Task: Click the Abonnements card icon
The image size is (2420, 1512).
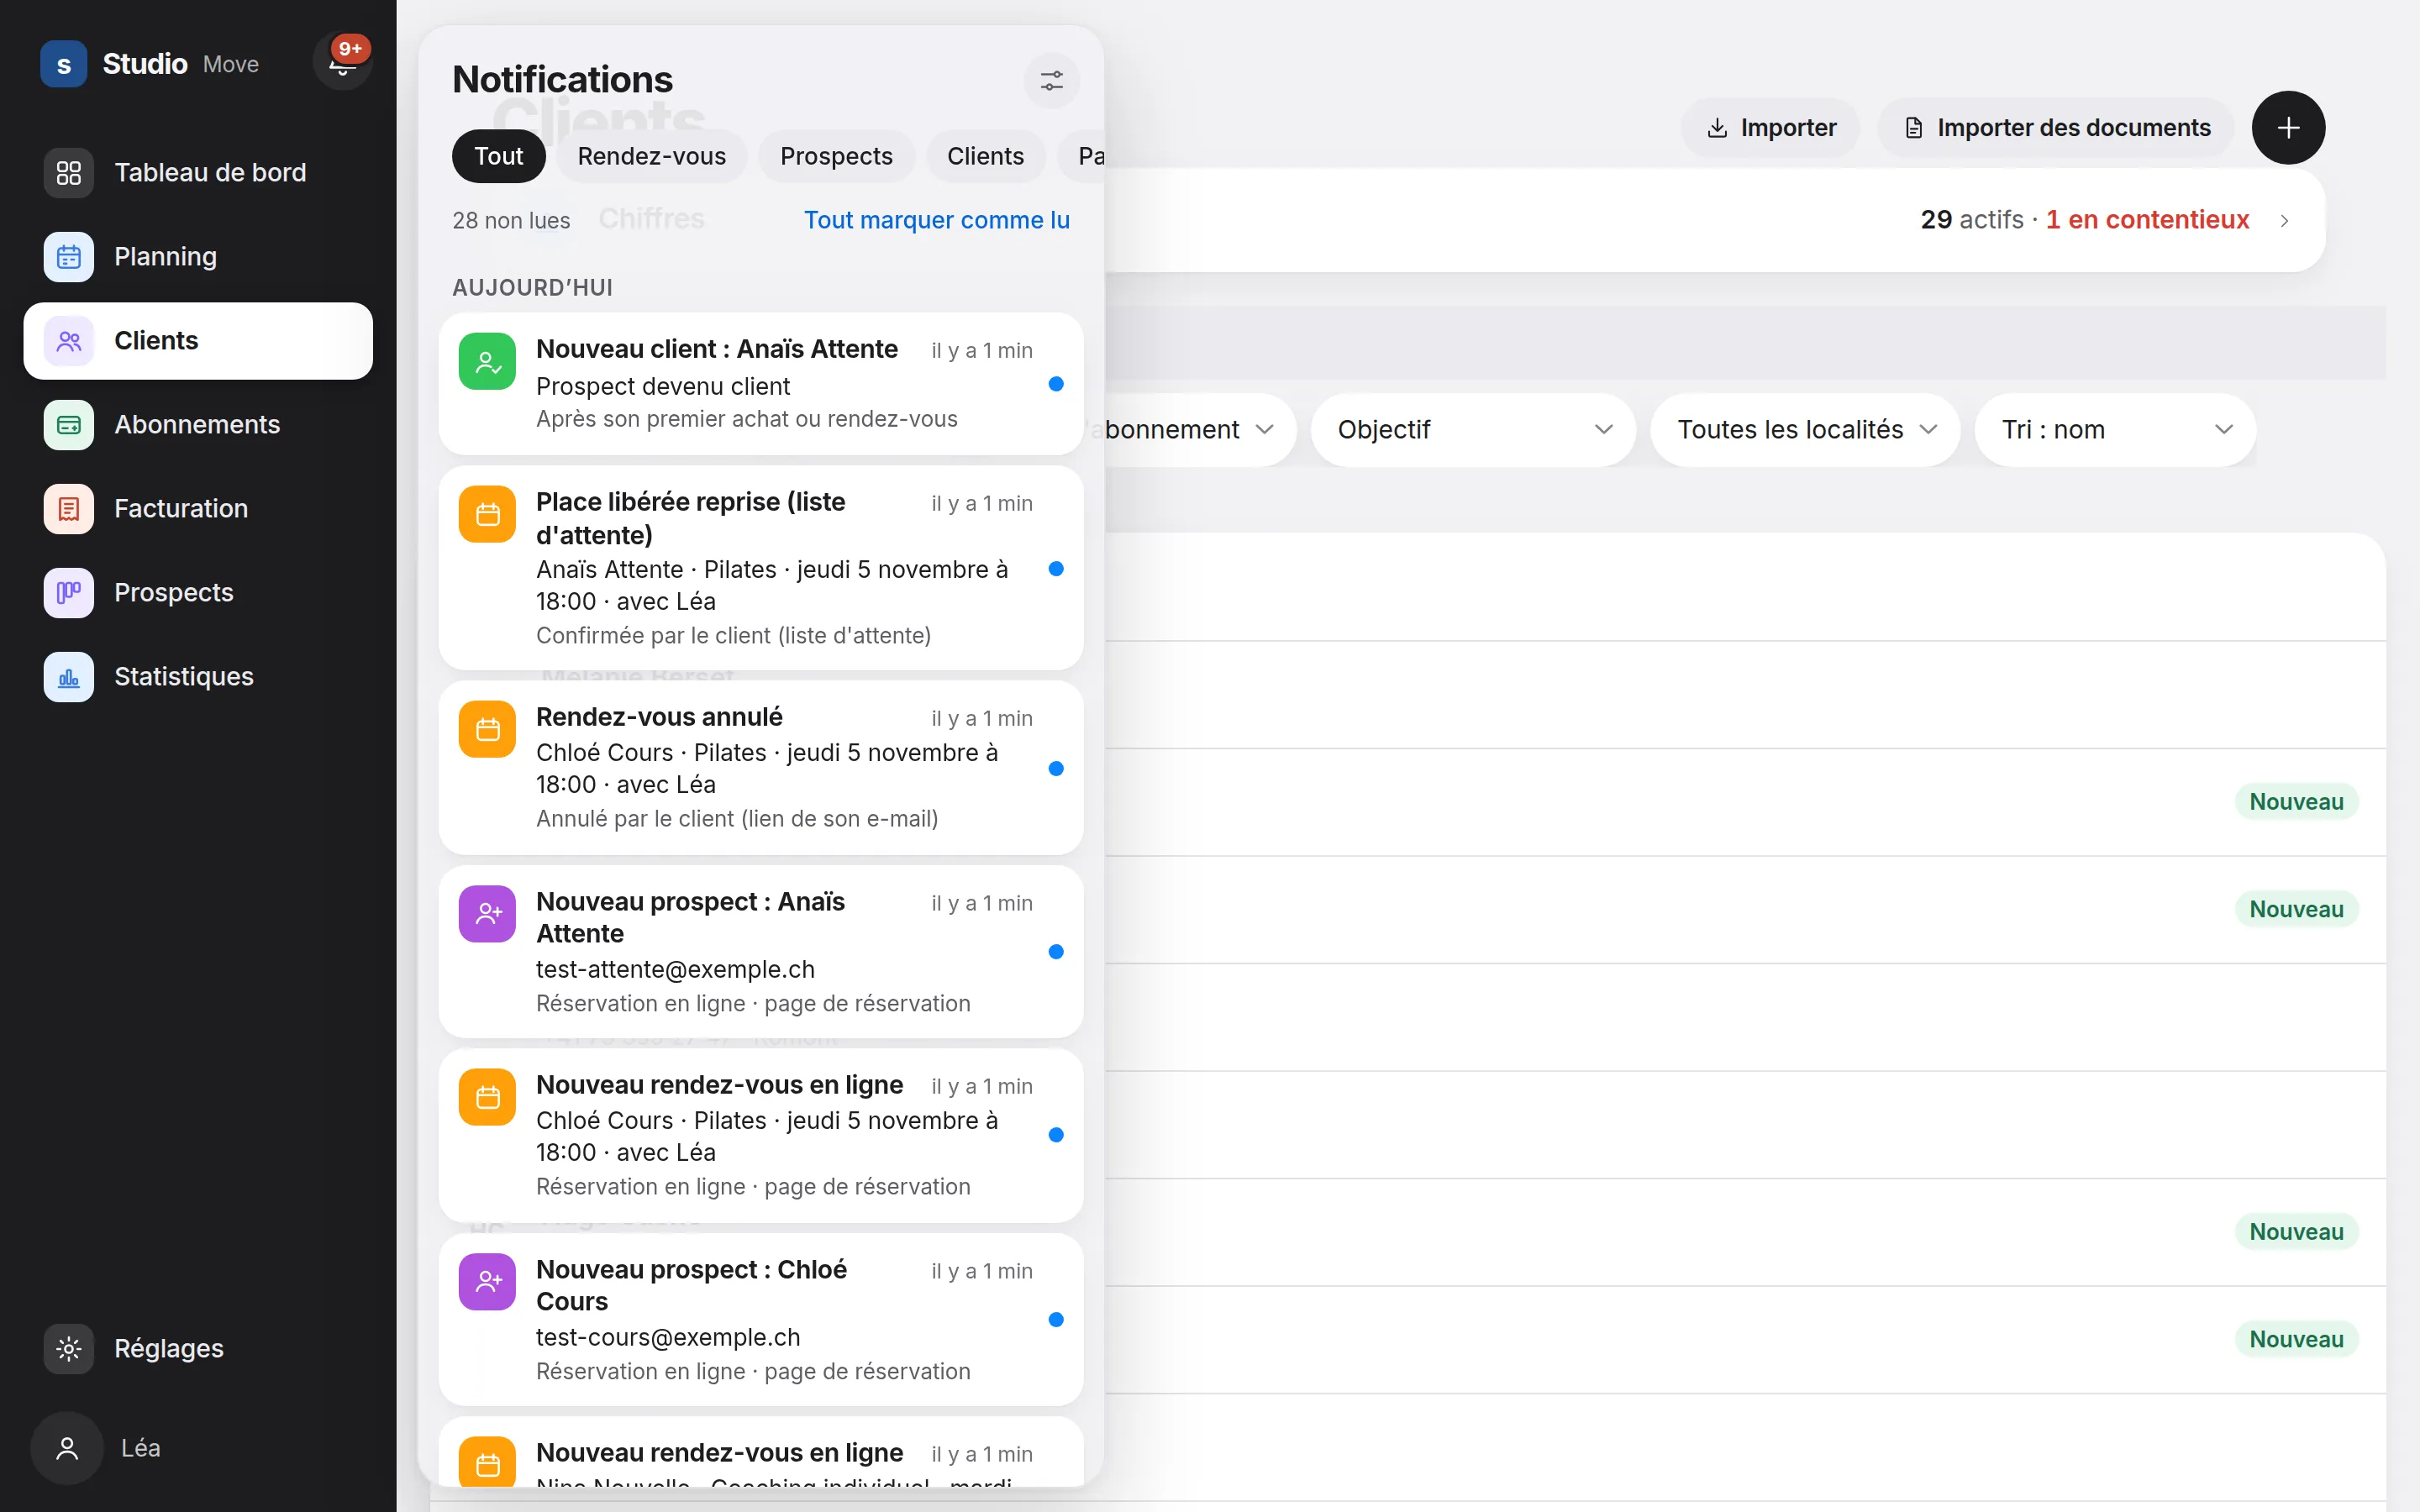Action: coord(69,424)
